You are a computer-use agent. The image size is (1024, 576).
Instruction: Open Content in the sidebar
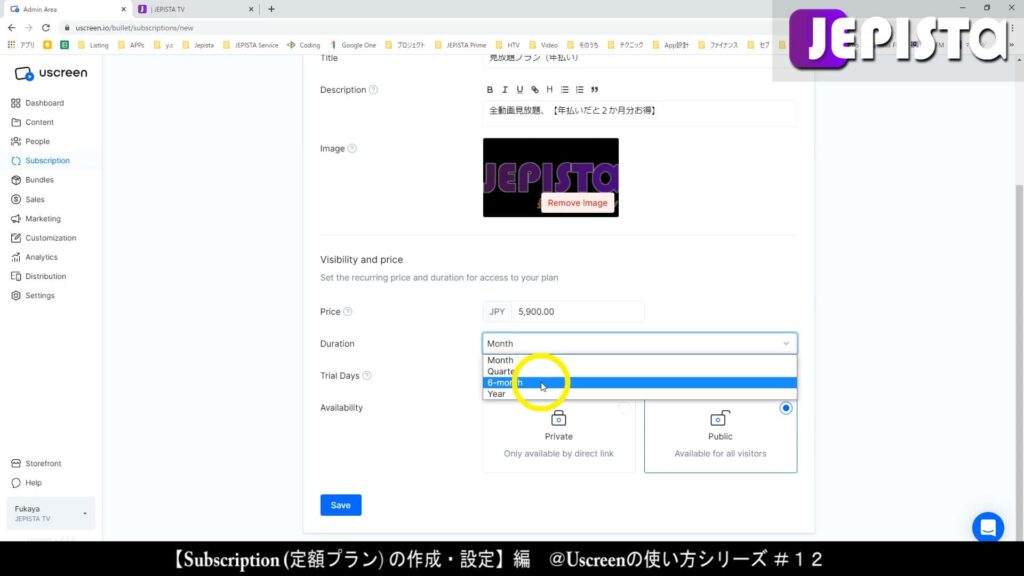click(x=39, y=122)
